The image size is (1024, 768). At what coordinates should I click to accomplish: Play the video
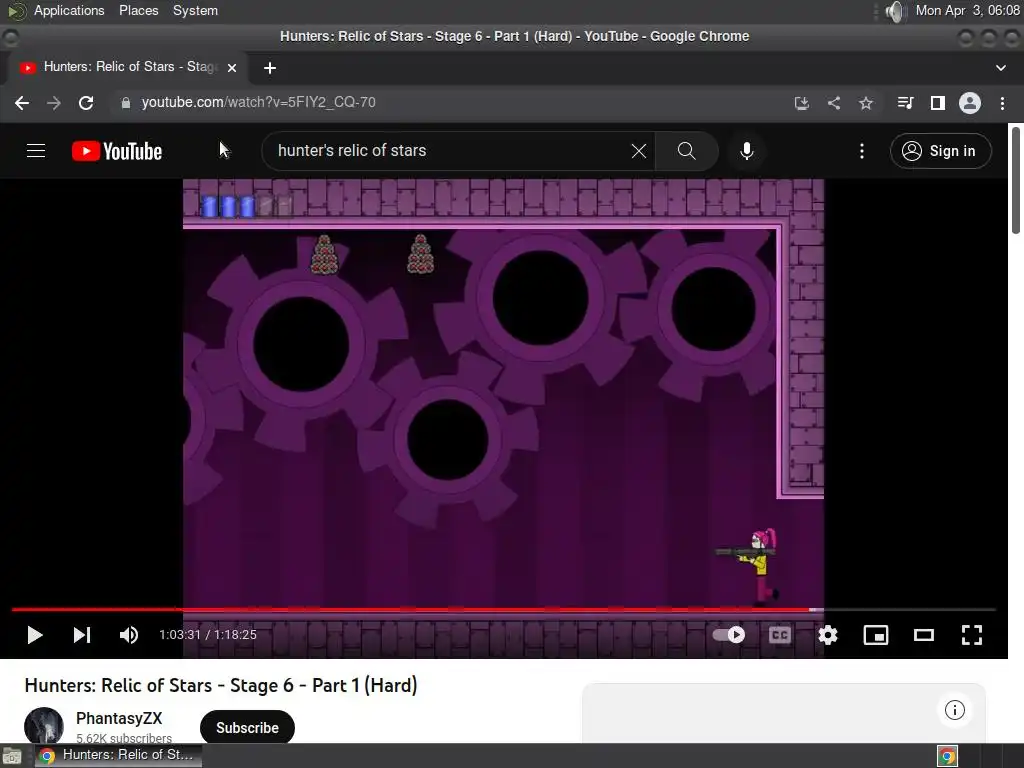[35, 635]
